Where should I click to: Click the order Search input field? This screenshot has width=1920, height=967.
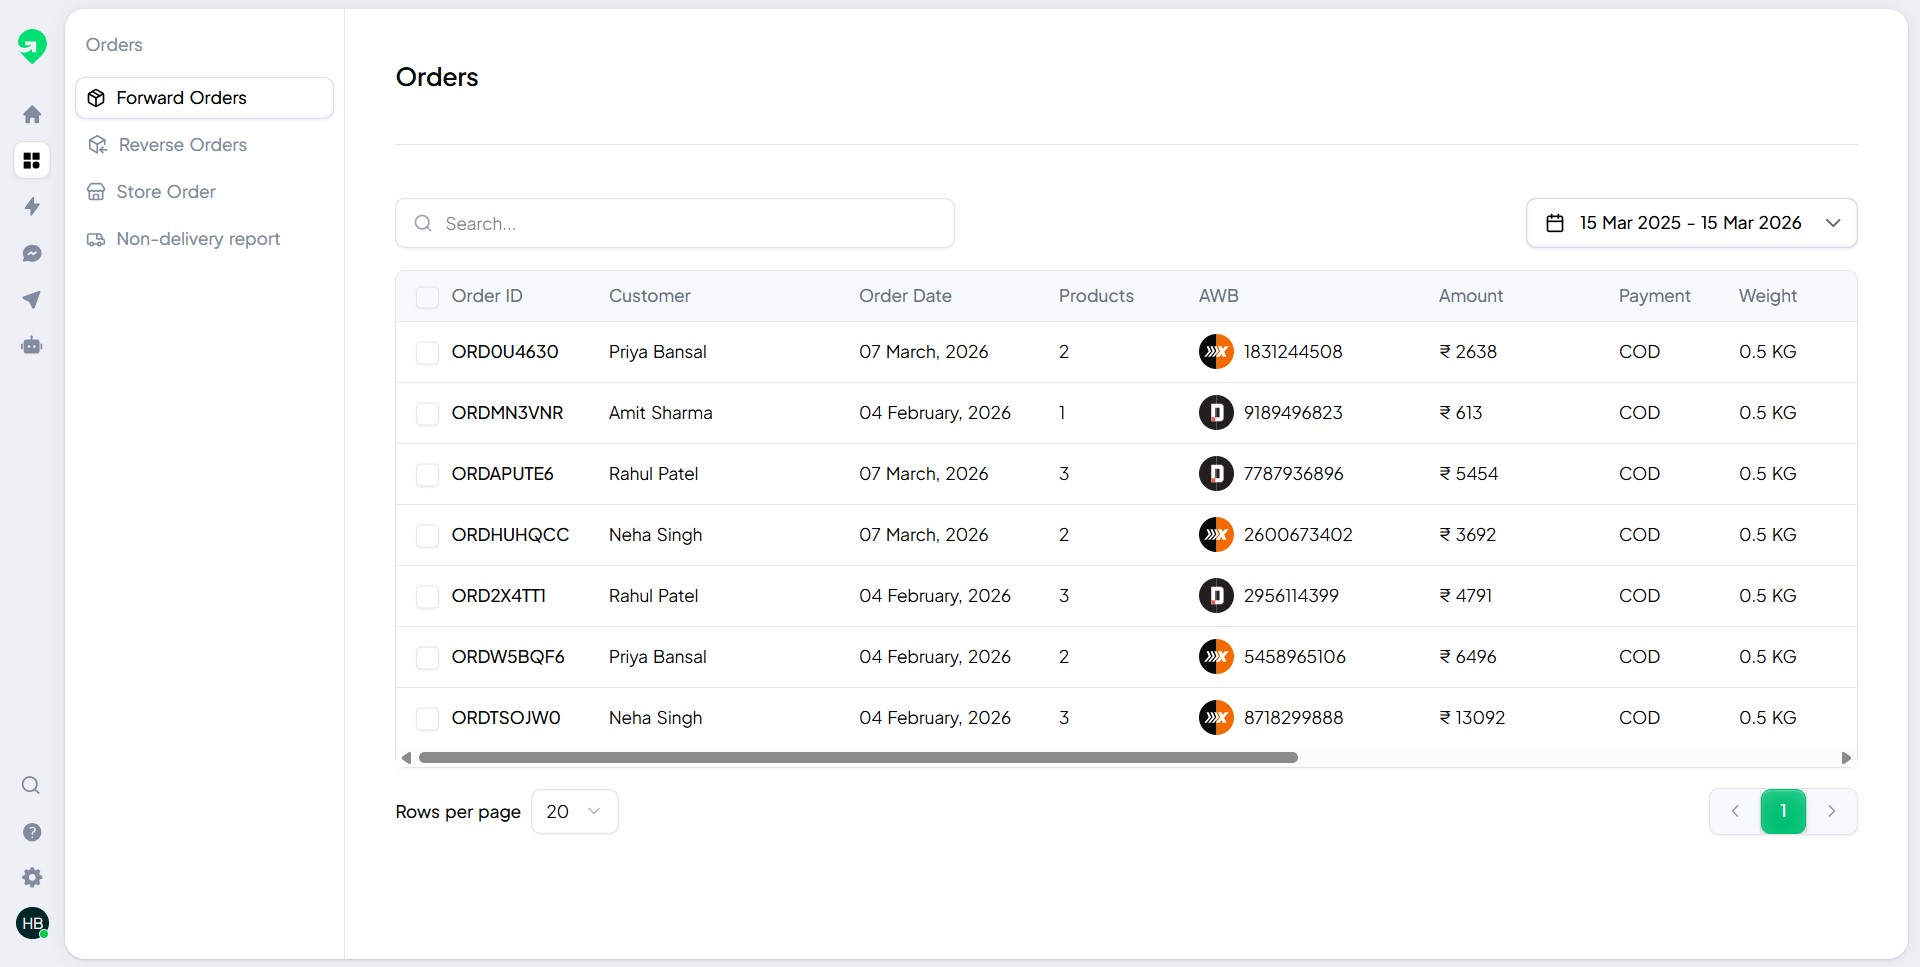click(675, 223)
